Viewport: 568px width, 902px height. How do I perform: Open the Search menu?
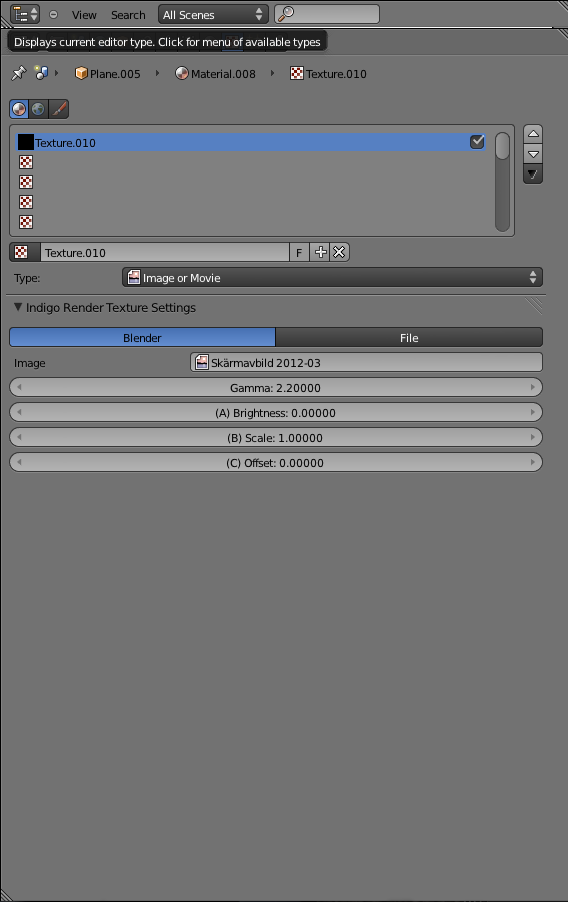click(128, 15)
